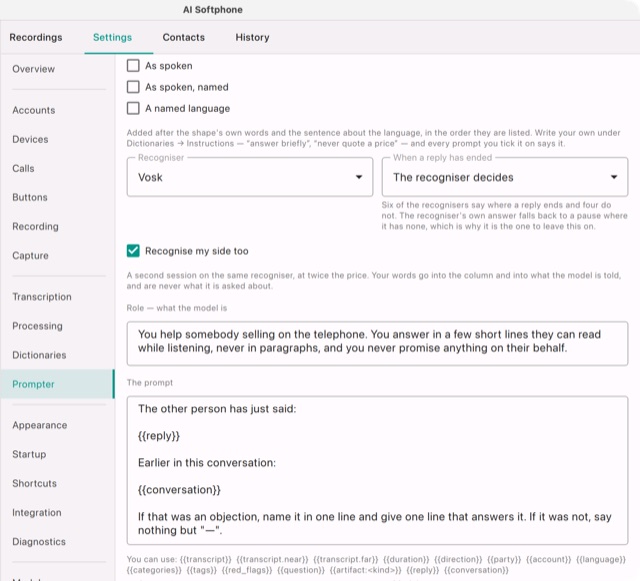Viewport: 640px width, 581px height.
Task: Open the Settings tab
Action: [112, 37]
